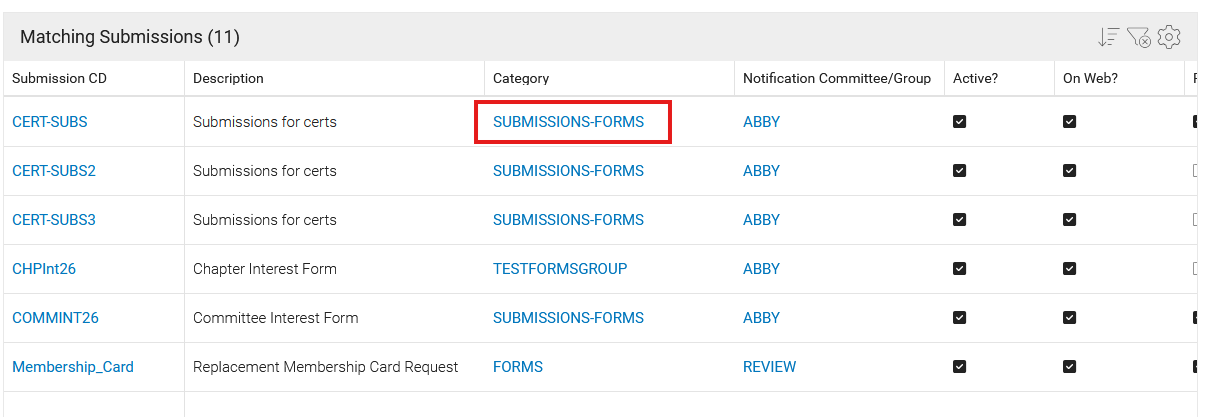Open the CERT-SUBS2 submission
This screenshot has height=417, width=1206.
[54, 171]
